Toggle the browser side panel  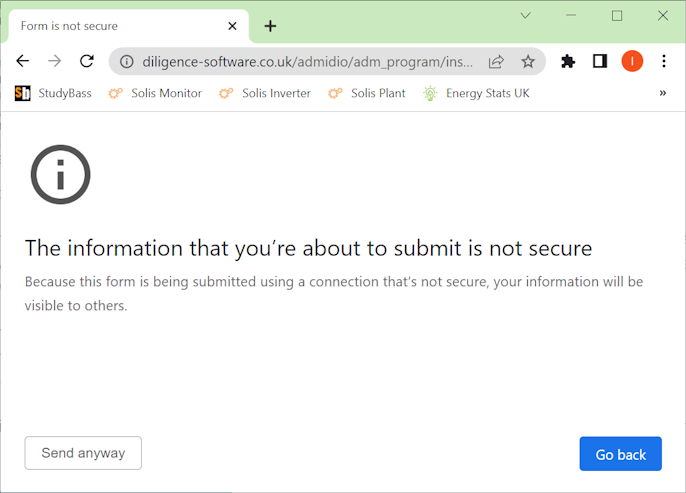coord(600,61)
